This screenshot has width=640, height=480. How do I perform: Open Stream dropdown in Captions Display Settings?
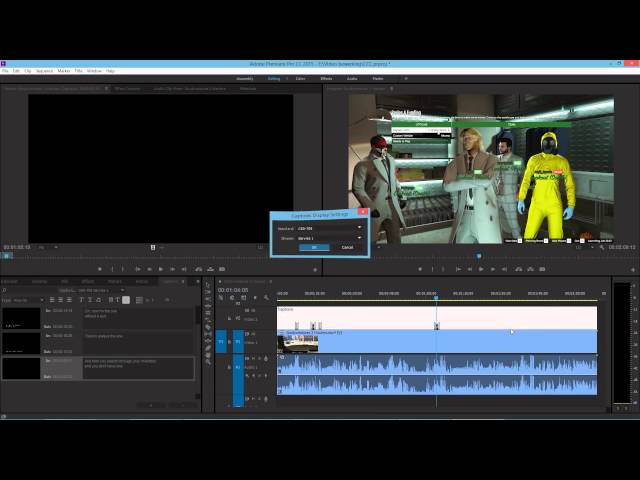click(x=330, y=238)
